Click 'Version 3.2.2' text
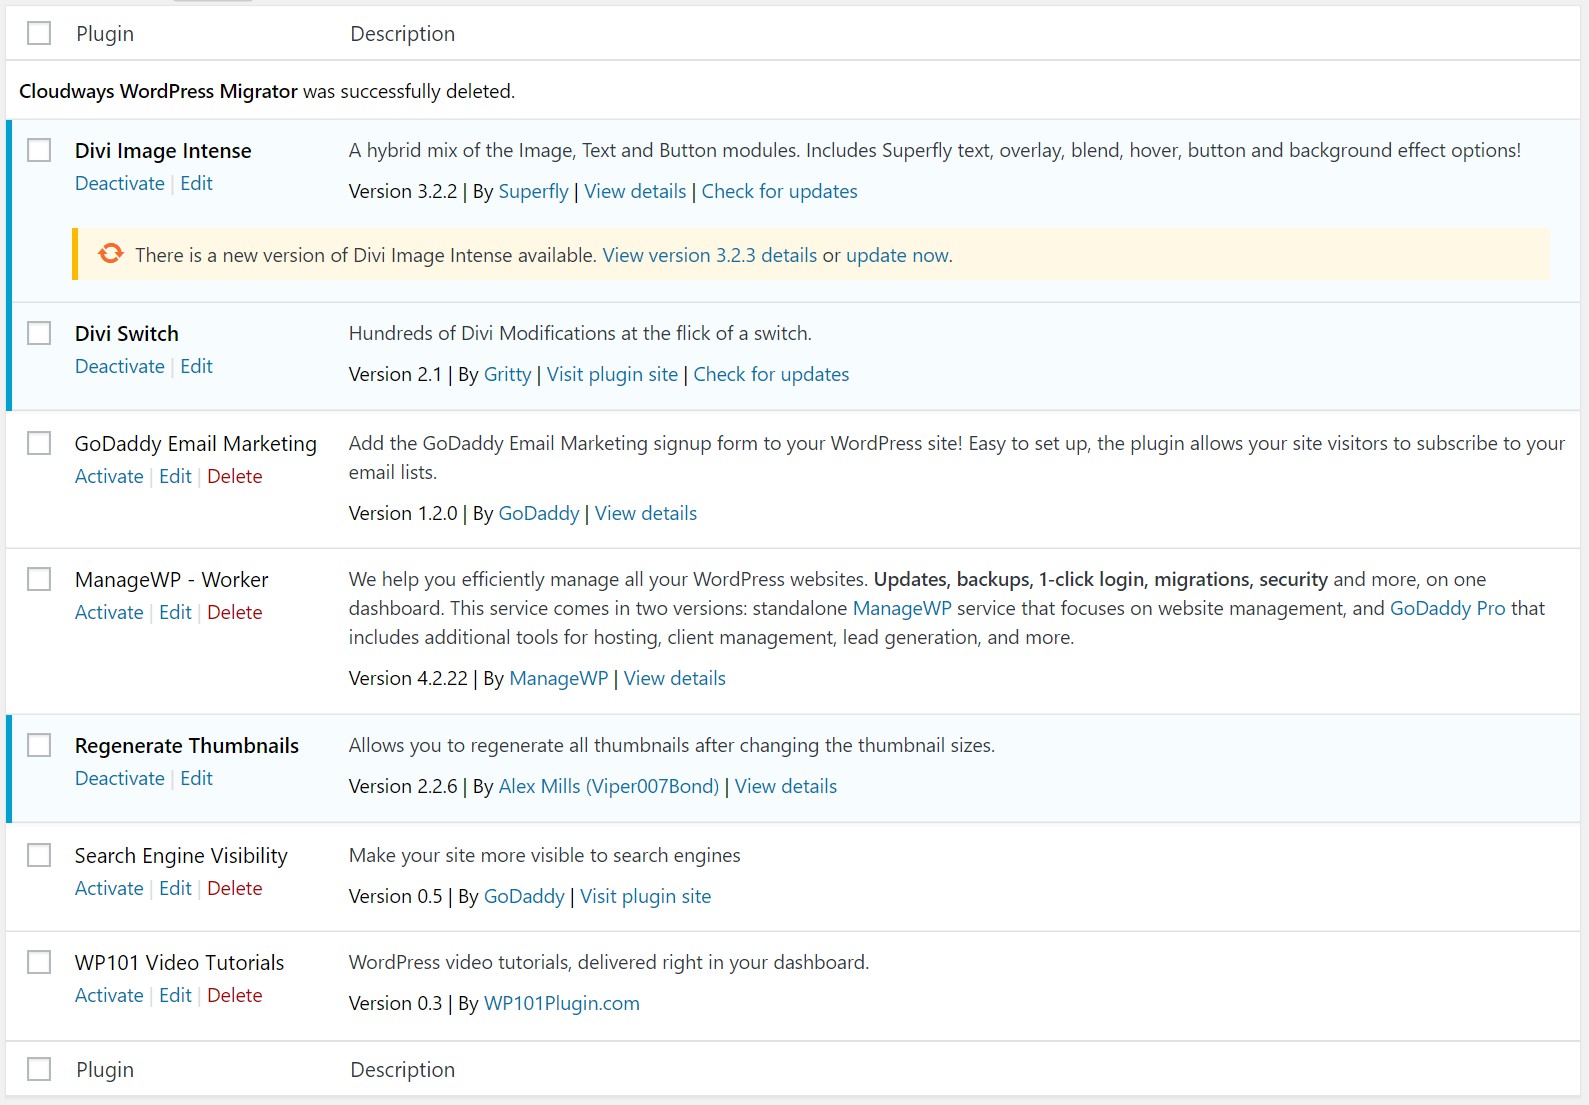The height and width of the screenshot is (1105, 1589). click(x=403, y=191)
